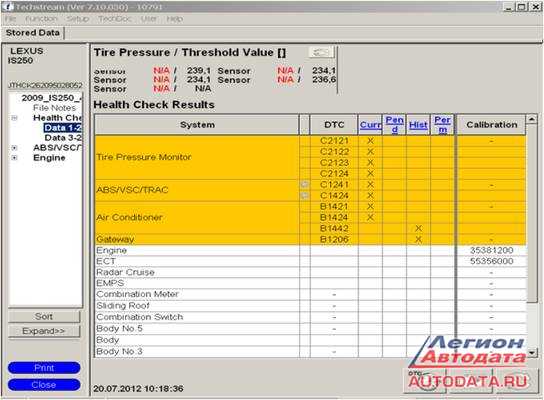Sort by the Perm column link

442,125
